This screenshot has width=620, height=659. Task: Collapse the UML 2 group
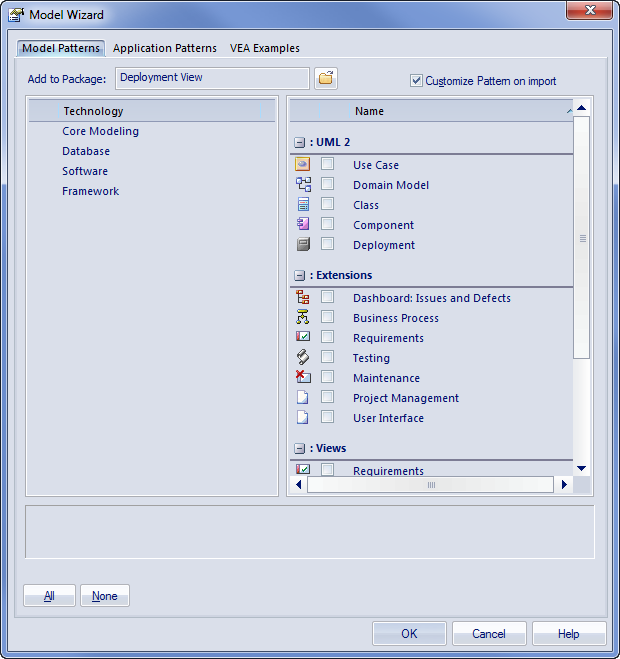point(299,143)
